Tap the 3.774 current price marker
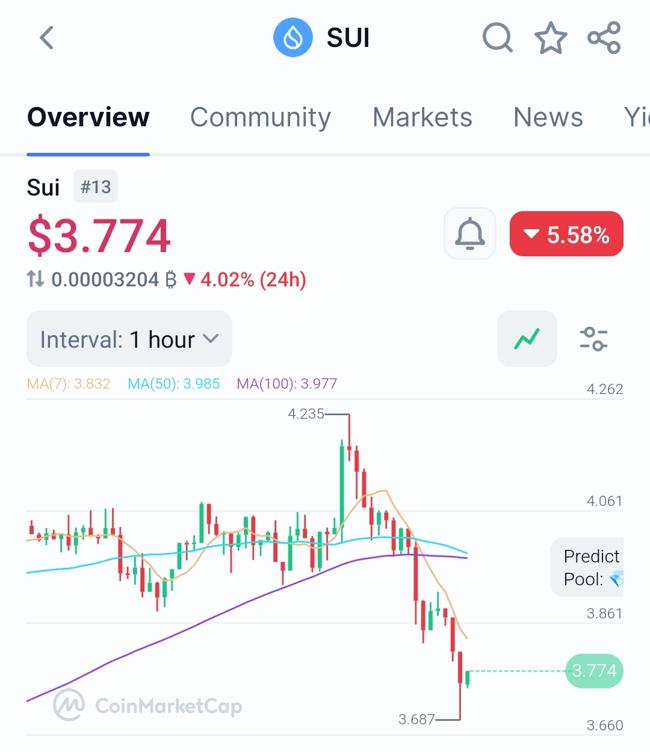The height and width of the screenshot is (752, 650). coord(594,671)
